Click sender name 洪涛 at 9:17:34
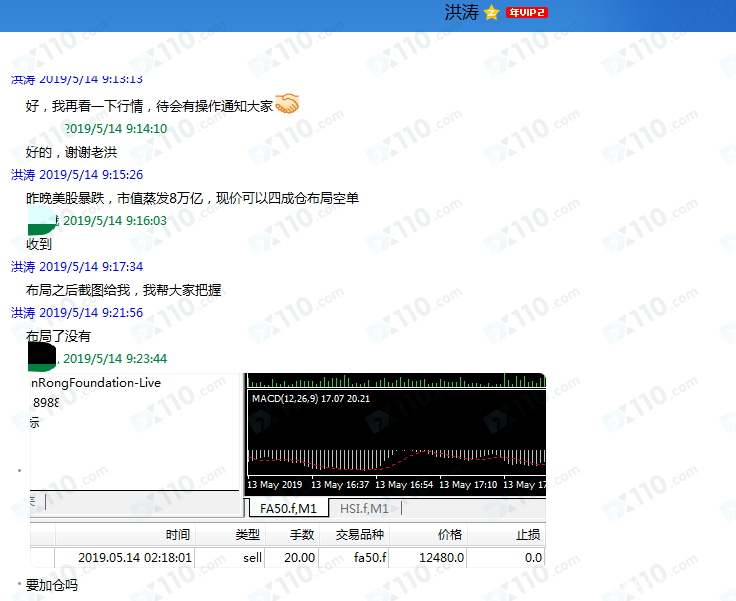Image resolution: width=736 pixels, height=601 pixels. [23, 267]
